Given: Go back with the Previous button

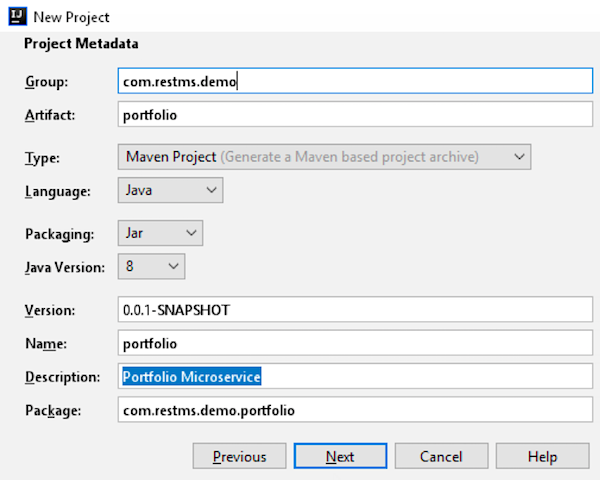Looking at the screenshot, I should tap(239, 457).
